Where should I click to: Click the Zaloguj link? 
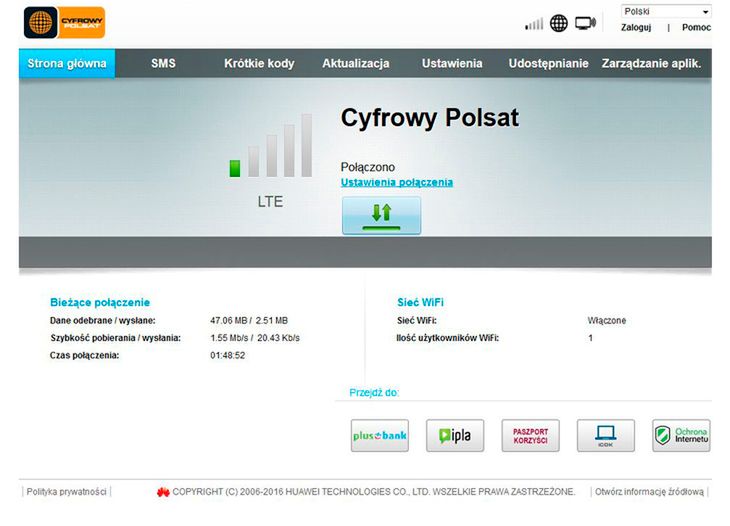[636, 27]
